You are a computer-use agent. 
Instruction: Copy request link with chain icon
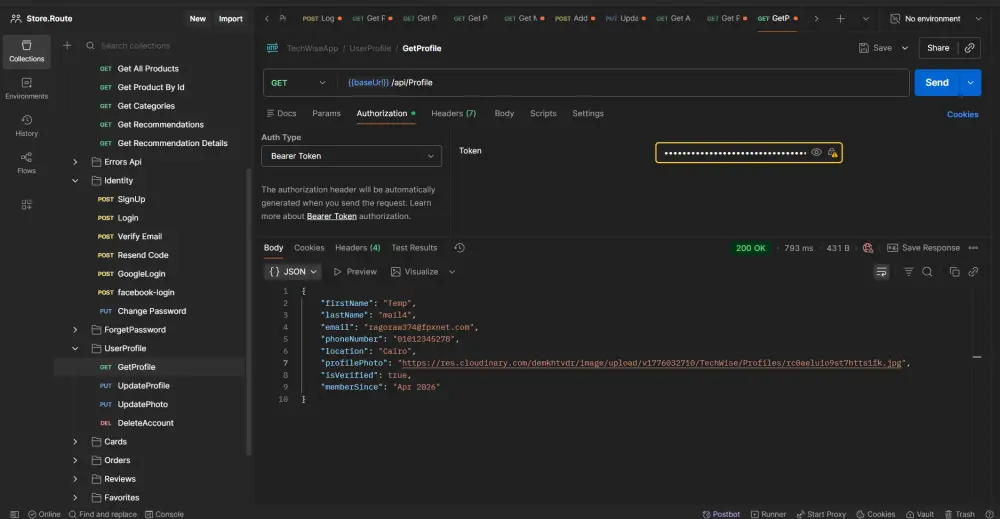coord(969,48)
